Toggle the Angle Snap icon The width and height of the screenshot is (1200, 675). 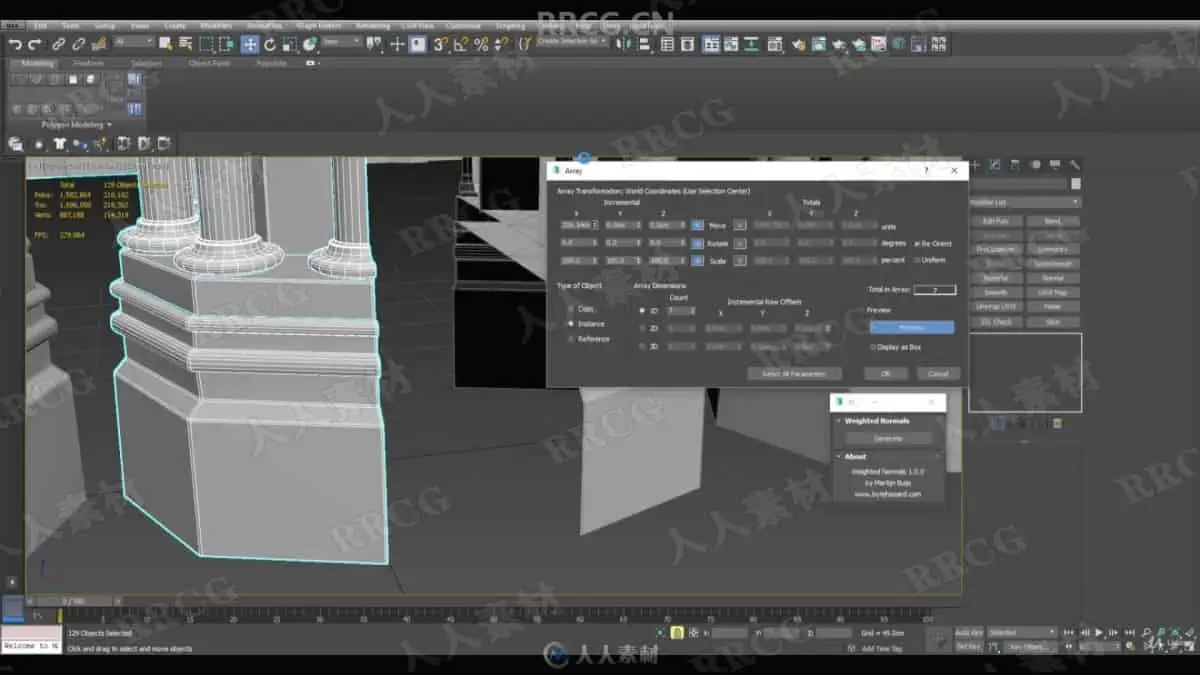pos(460,44)
